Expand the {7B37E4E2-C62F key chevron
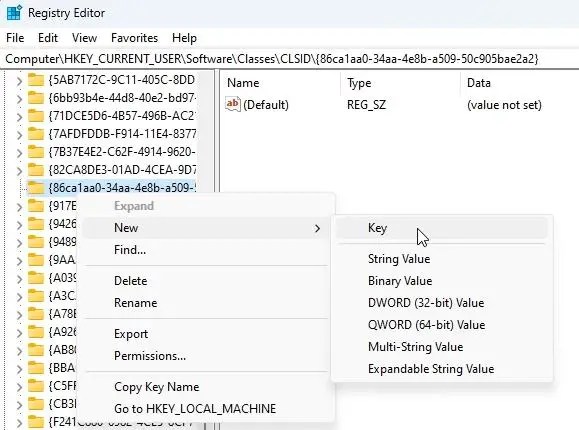The height and width of the screenshot is (430, 579). point(19,153)
